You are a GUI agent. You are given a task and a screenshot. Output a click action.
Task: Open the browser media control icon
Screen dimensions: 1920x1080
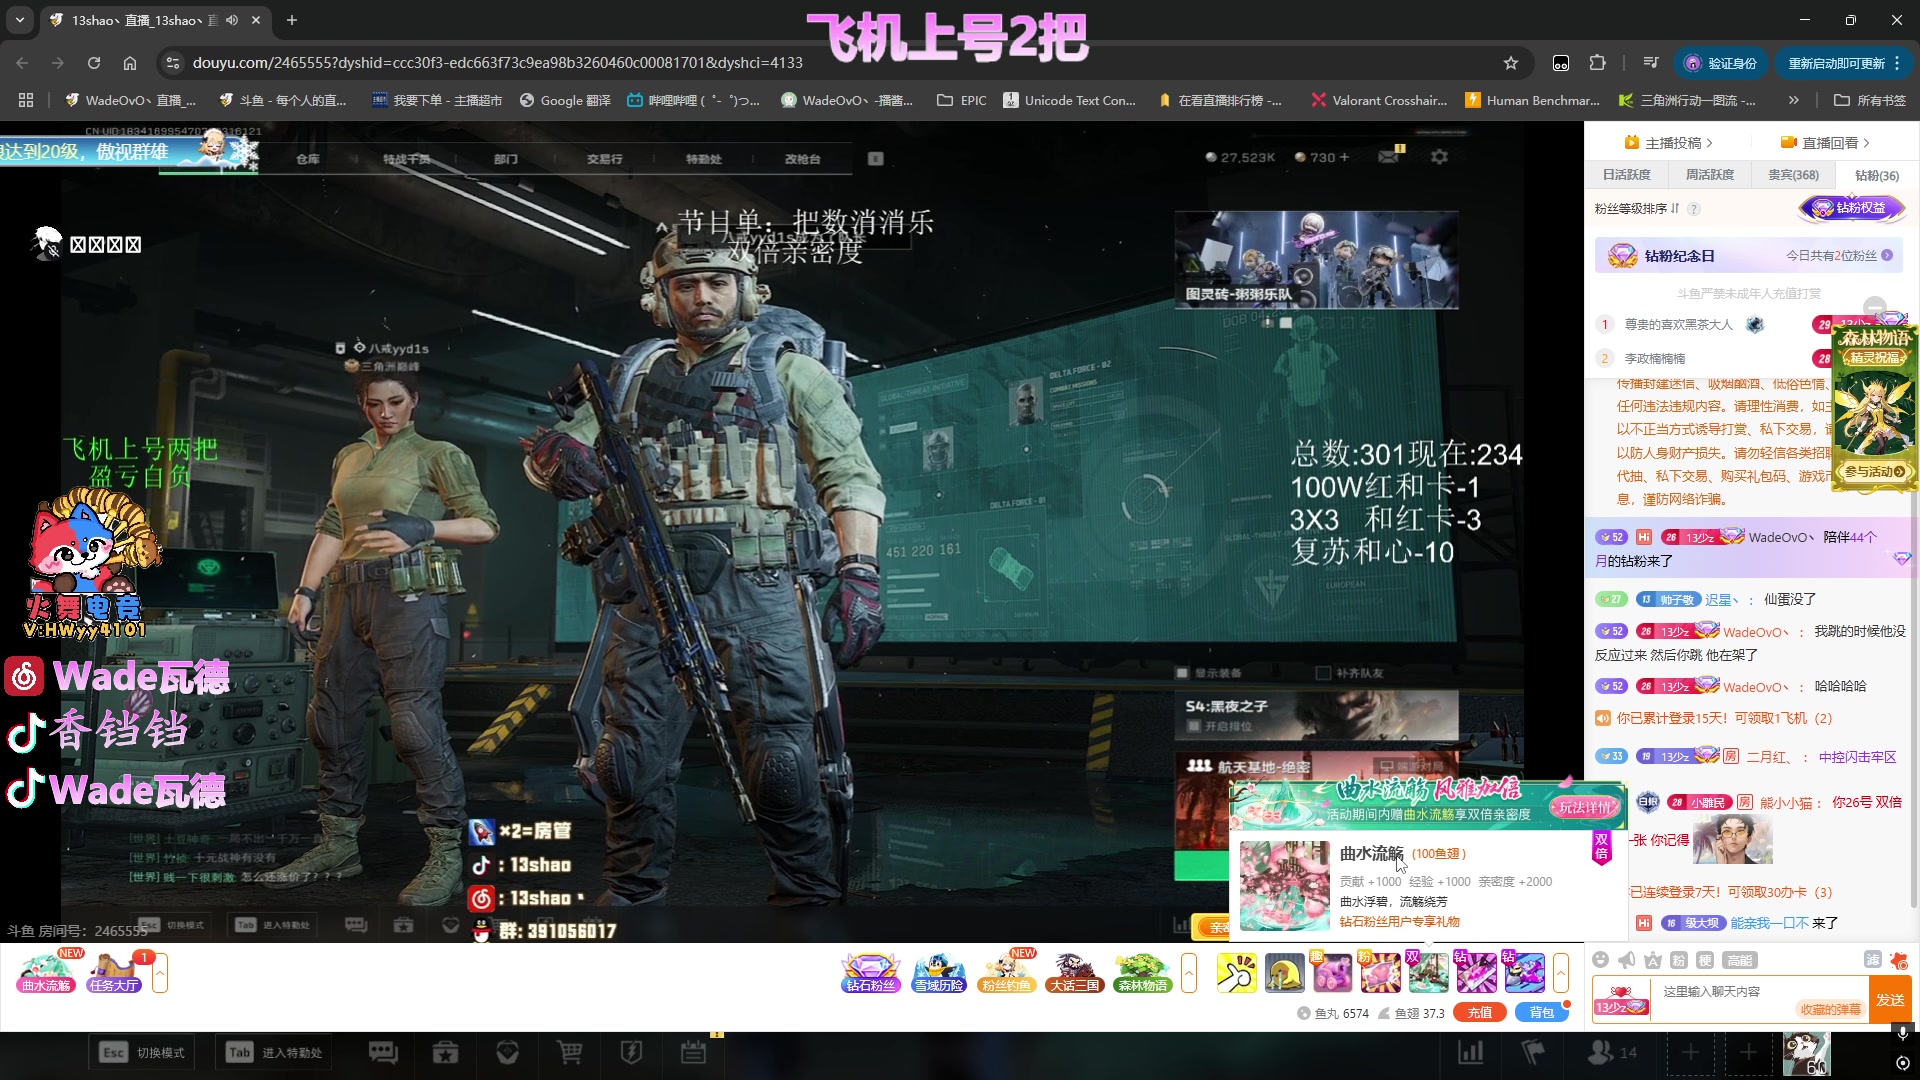click(1651, 63)
